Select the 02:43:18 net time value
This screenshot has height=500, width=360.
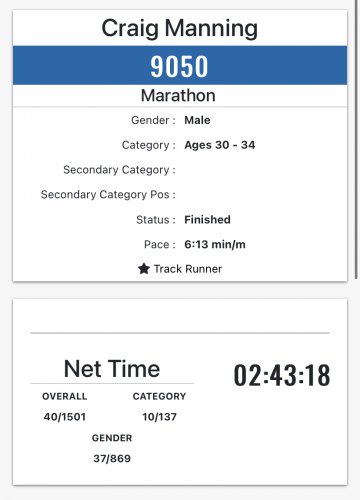tap(282, 375)
